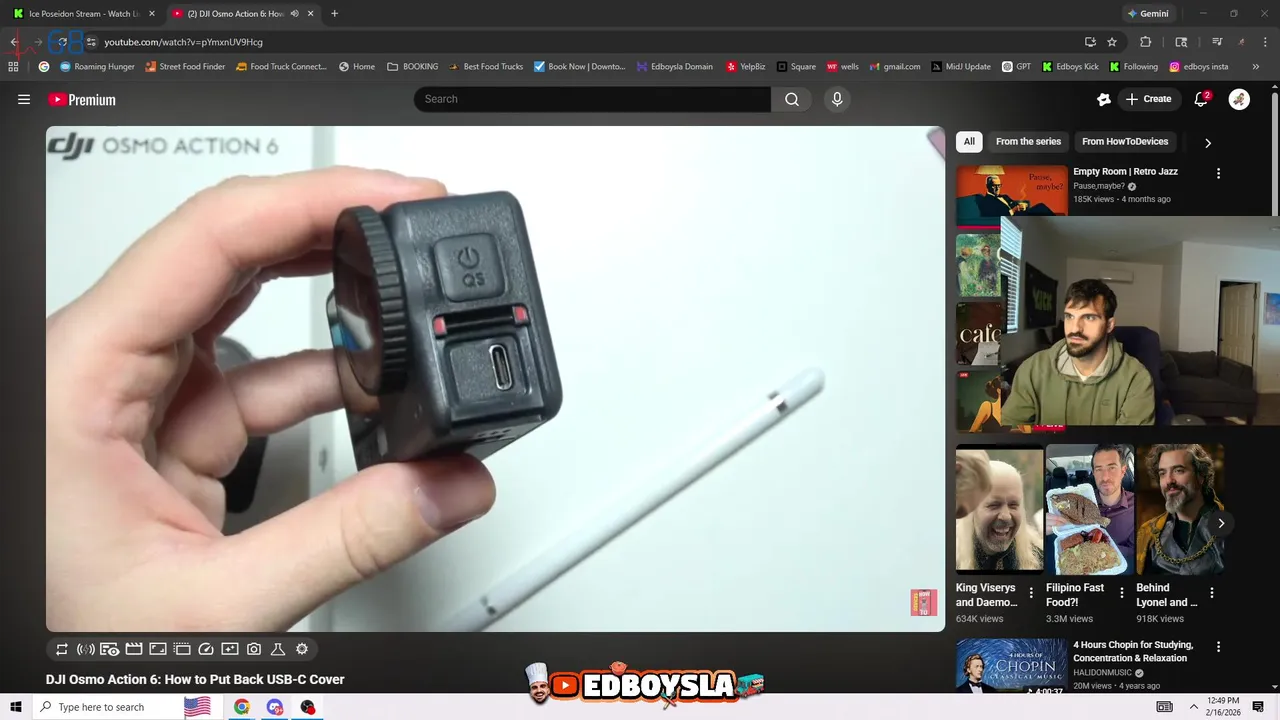The height and width of the screenshot is (720, 1280).
Task: Click install/cast icon in address bar
Action: coord(1090,42)
